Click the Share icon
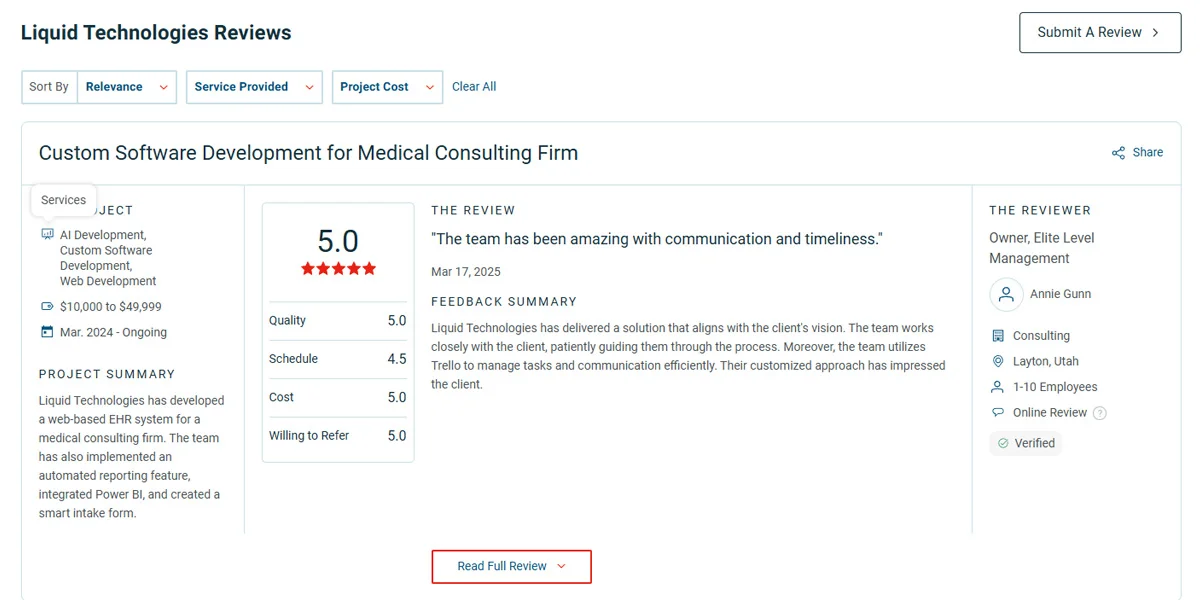The width and height of the screenshot is (1200, 600). [1118, 153]
